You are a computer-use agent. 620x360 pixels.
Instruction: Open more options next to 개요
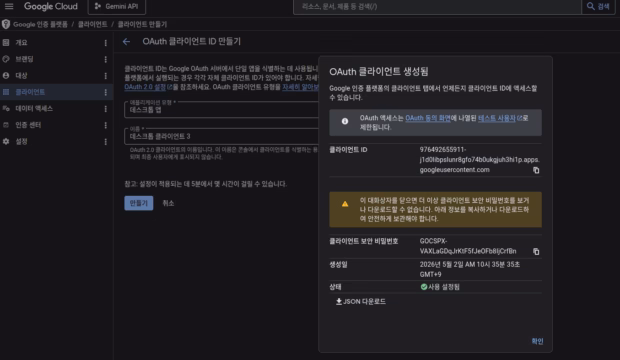pos(106,43)
